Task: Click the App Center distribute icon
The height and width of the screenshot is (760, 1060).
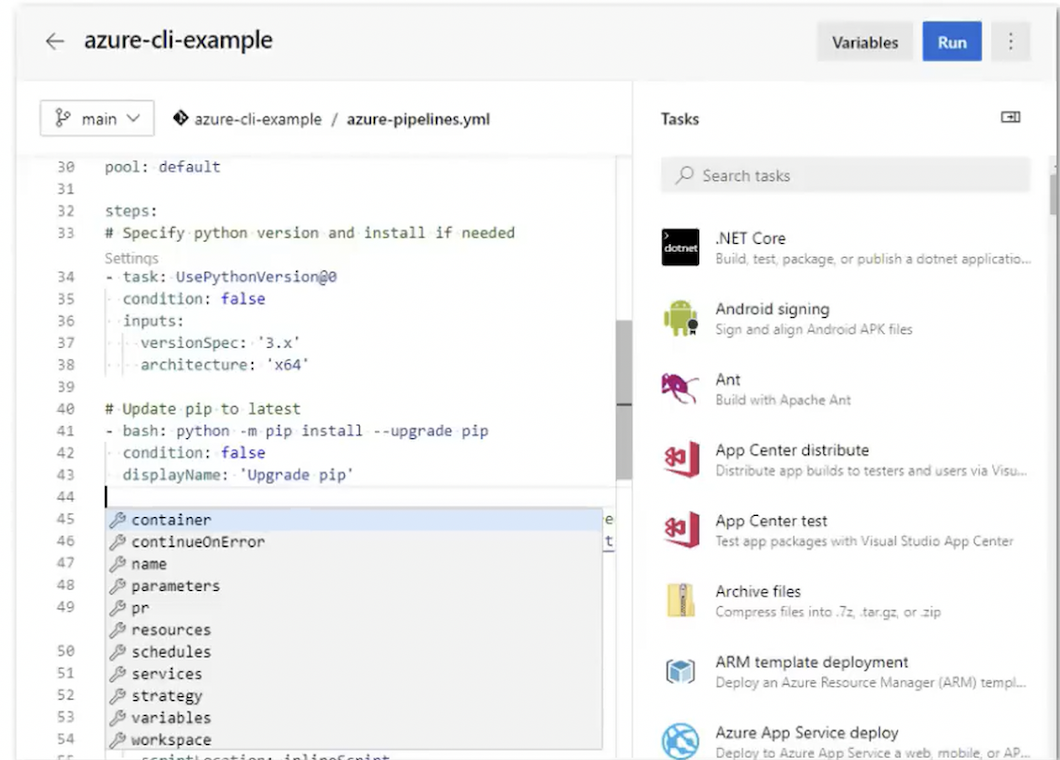Action: [x=680, y=460]
